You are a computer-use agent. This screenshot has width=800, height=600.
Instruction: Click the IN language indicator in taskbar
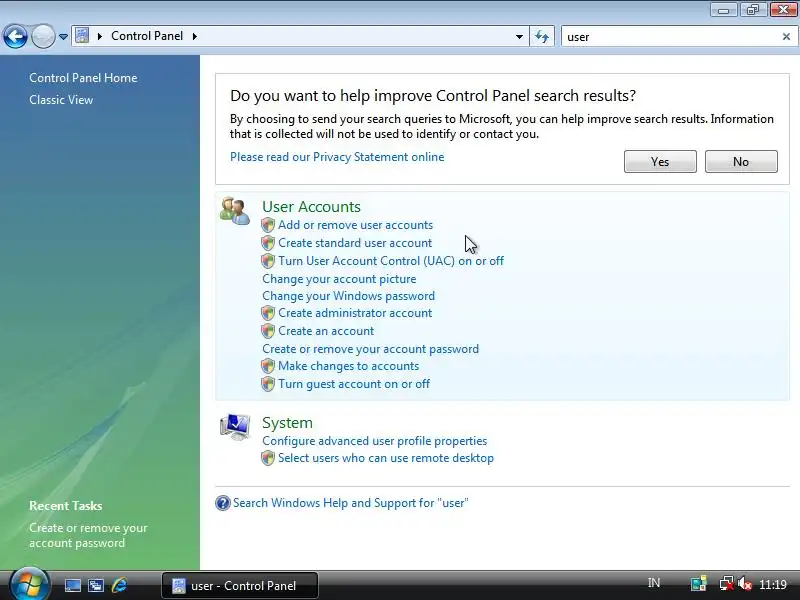pos(654,583)
